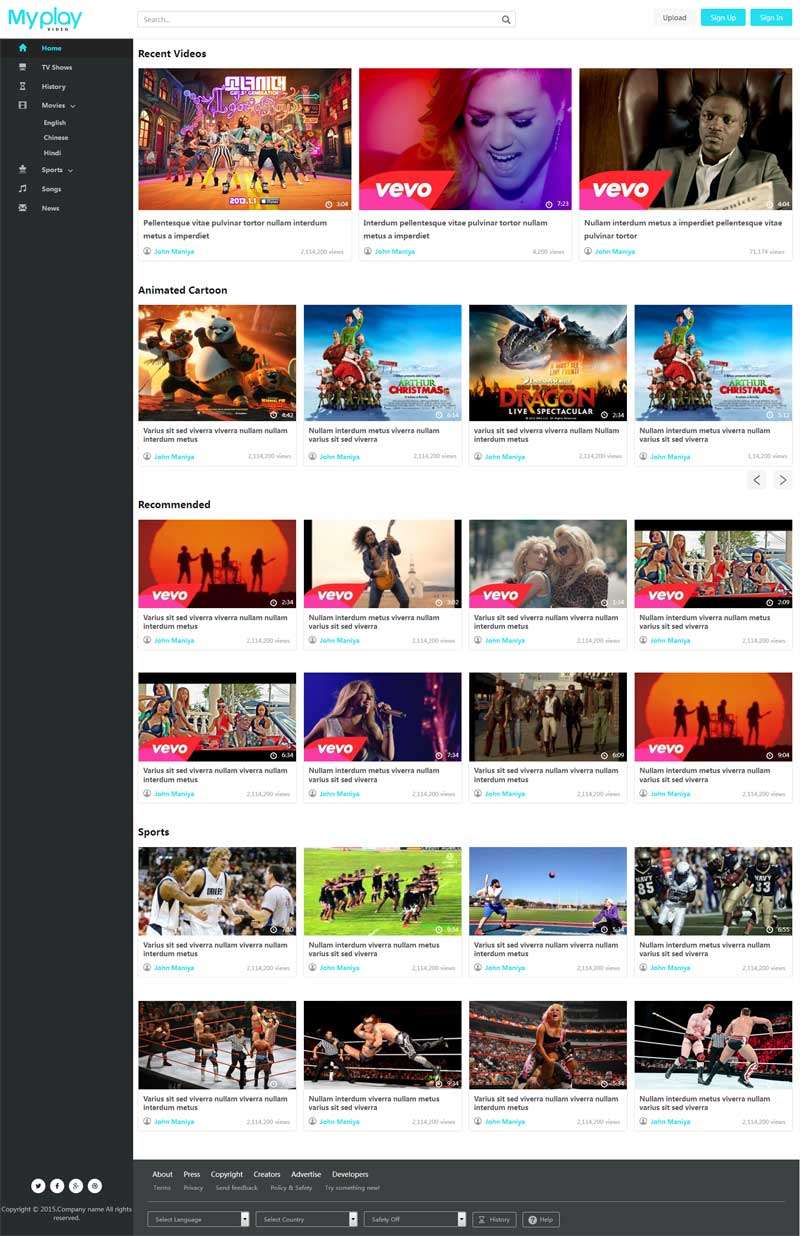Open the Safety Off dropdown
Screen dimensions: 800x1236
pos(414,1219)
